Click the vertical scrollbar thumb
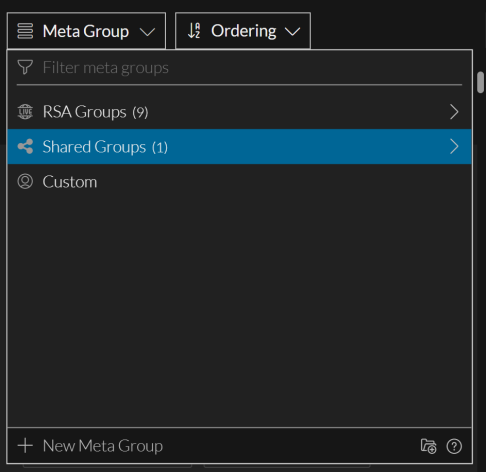This screenshot has width=486, height=472. click(480, 82)
